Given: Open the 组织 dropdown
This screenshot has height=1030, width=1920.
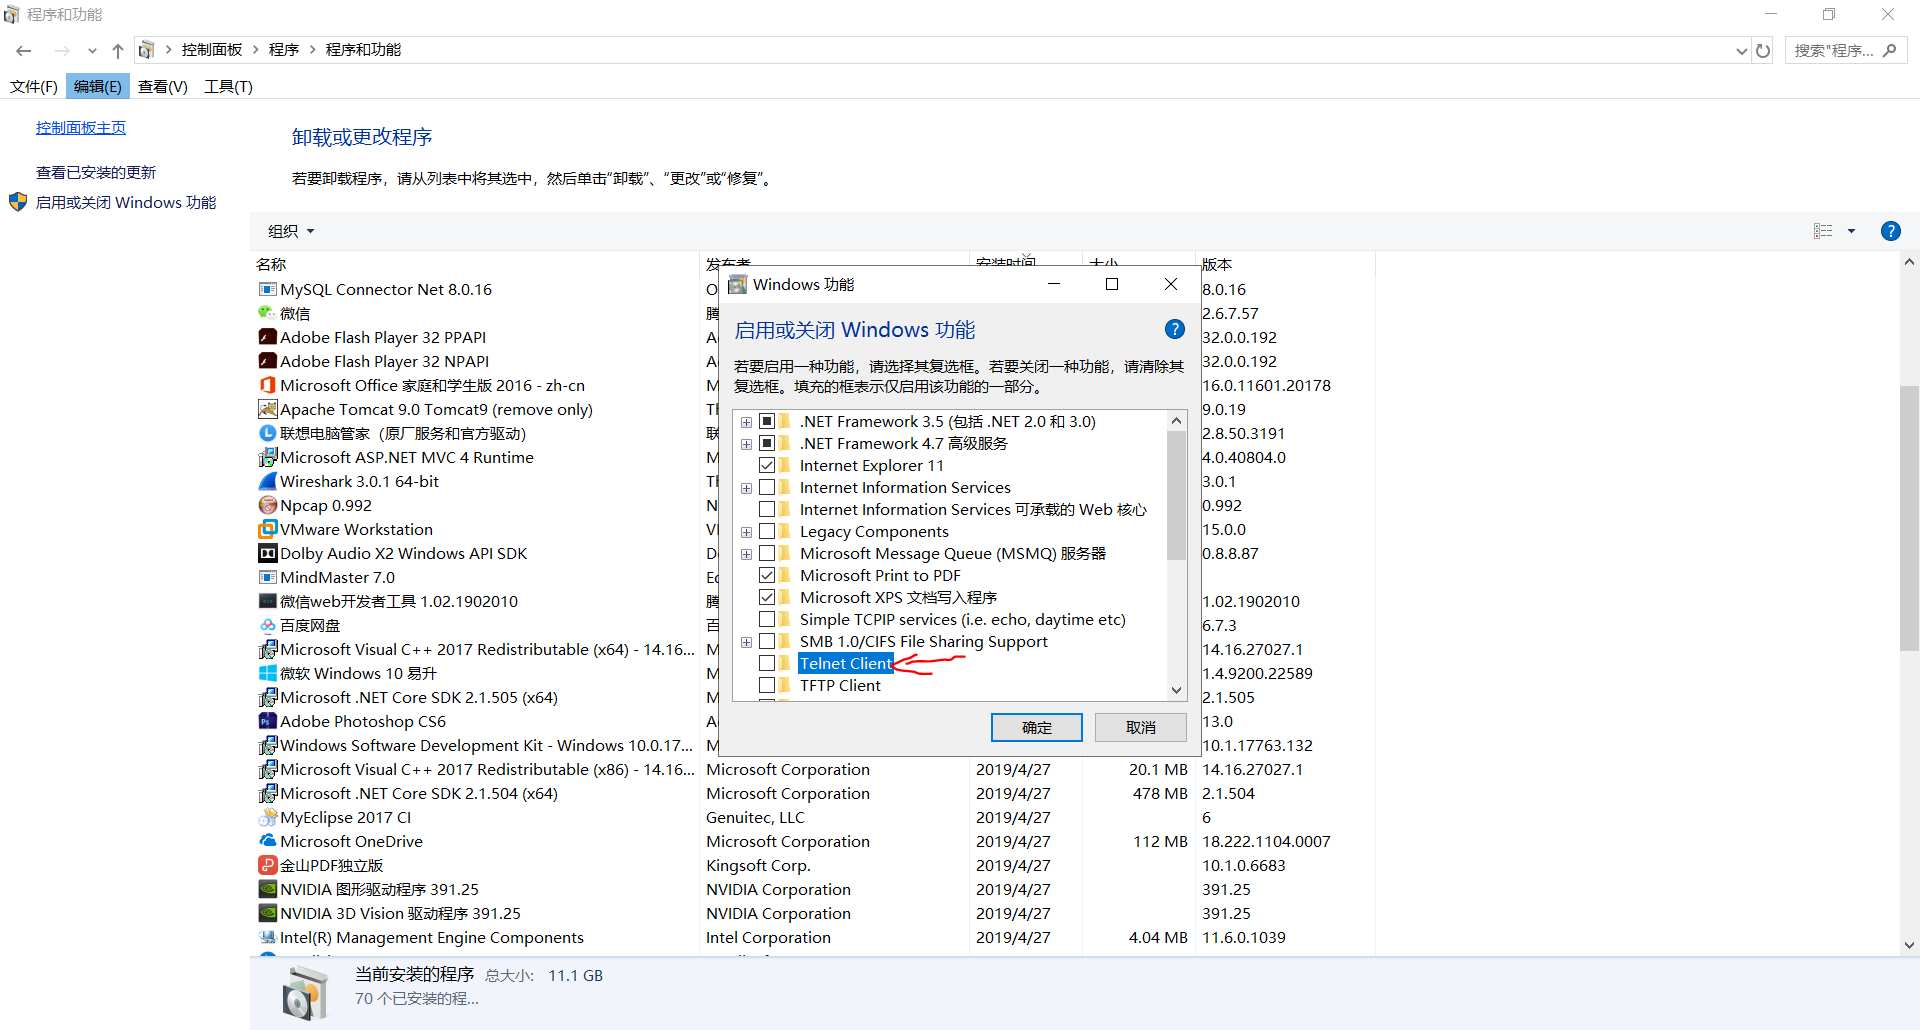Looking at the screenshot, I should pos(291,231).
